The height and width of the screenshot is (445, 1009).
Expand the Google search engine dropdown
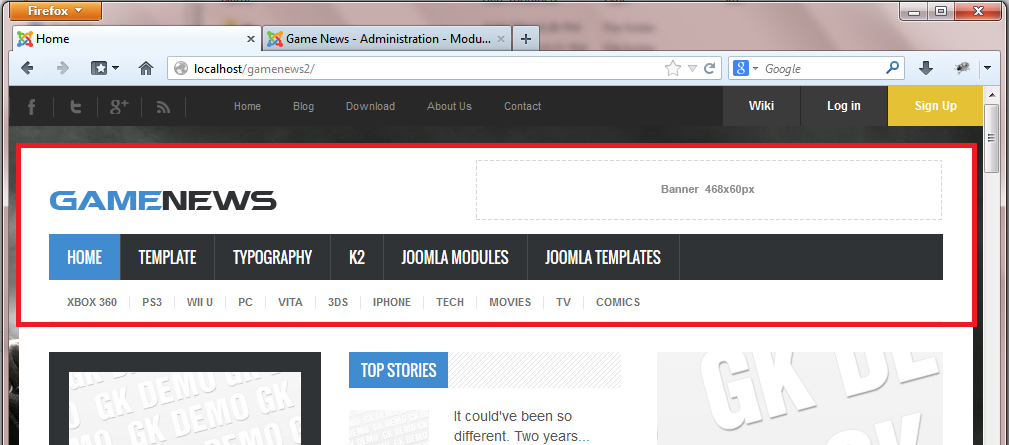(x=755, y=68)
